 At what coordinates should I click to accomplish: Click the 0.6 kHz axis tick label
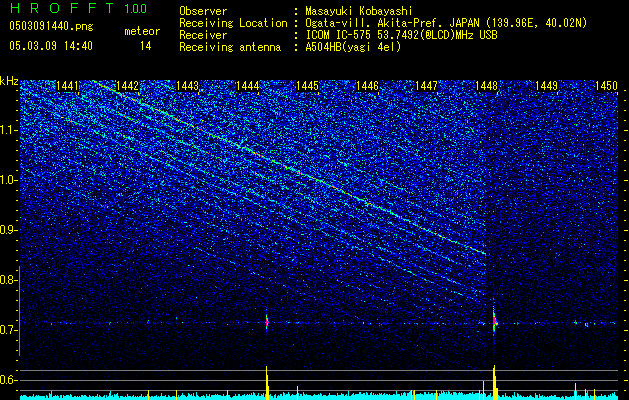[x=7, y=380]
